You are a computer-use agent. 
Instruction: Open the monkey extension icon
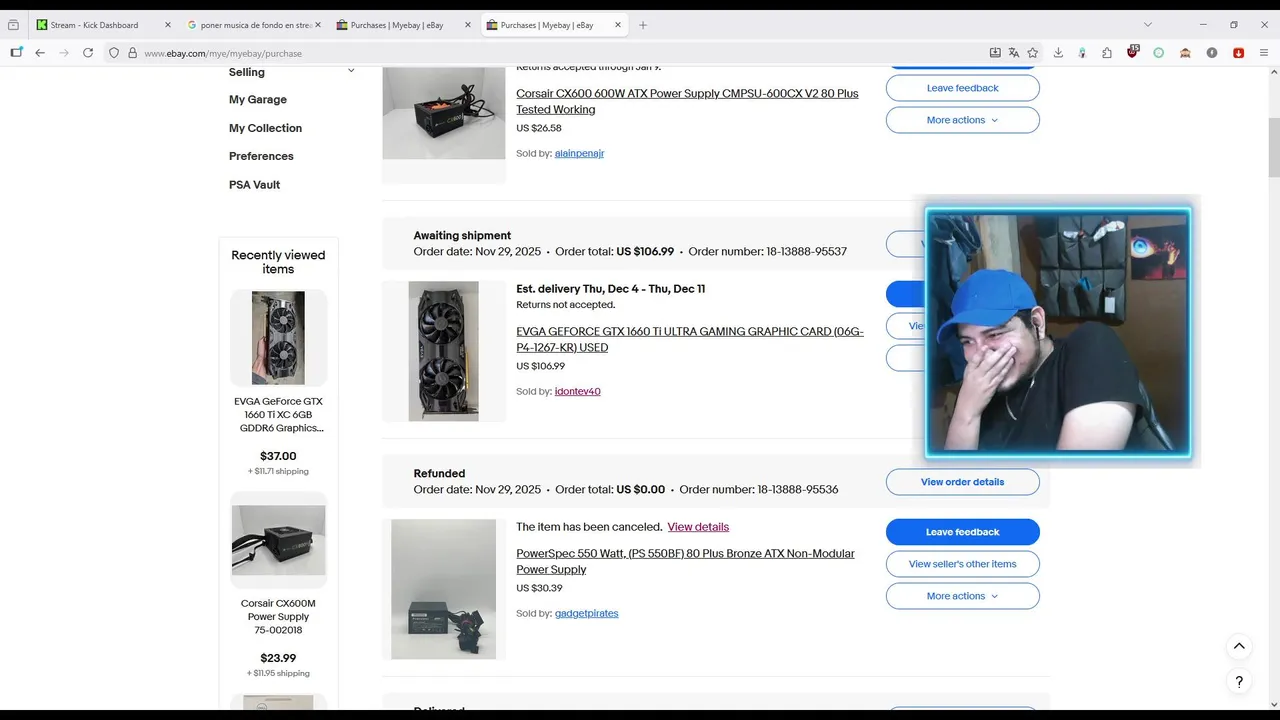(1185, 53)
